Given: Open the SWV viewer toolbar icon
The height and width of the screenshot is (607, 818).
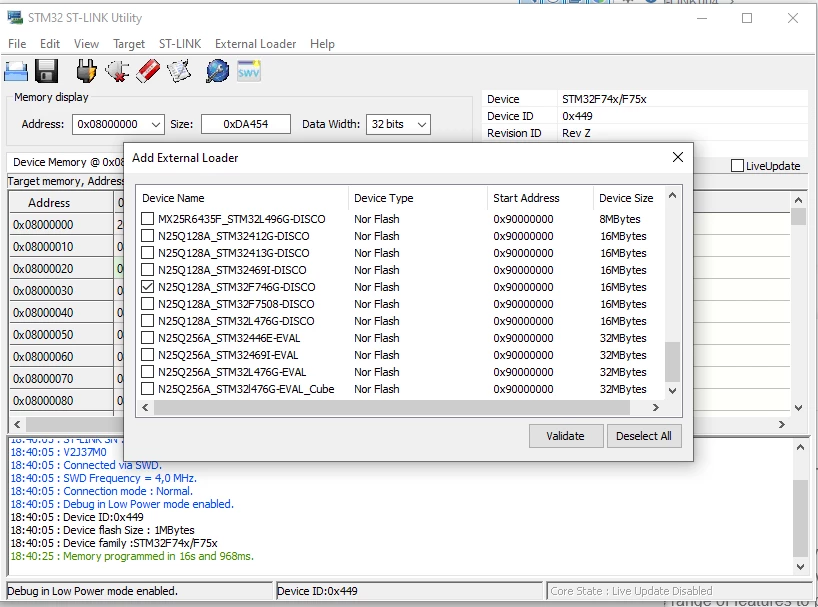Looking at the screenshot, I should [249, 71].
